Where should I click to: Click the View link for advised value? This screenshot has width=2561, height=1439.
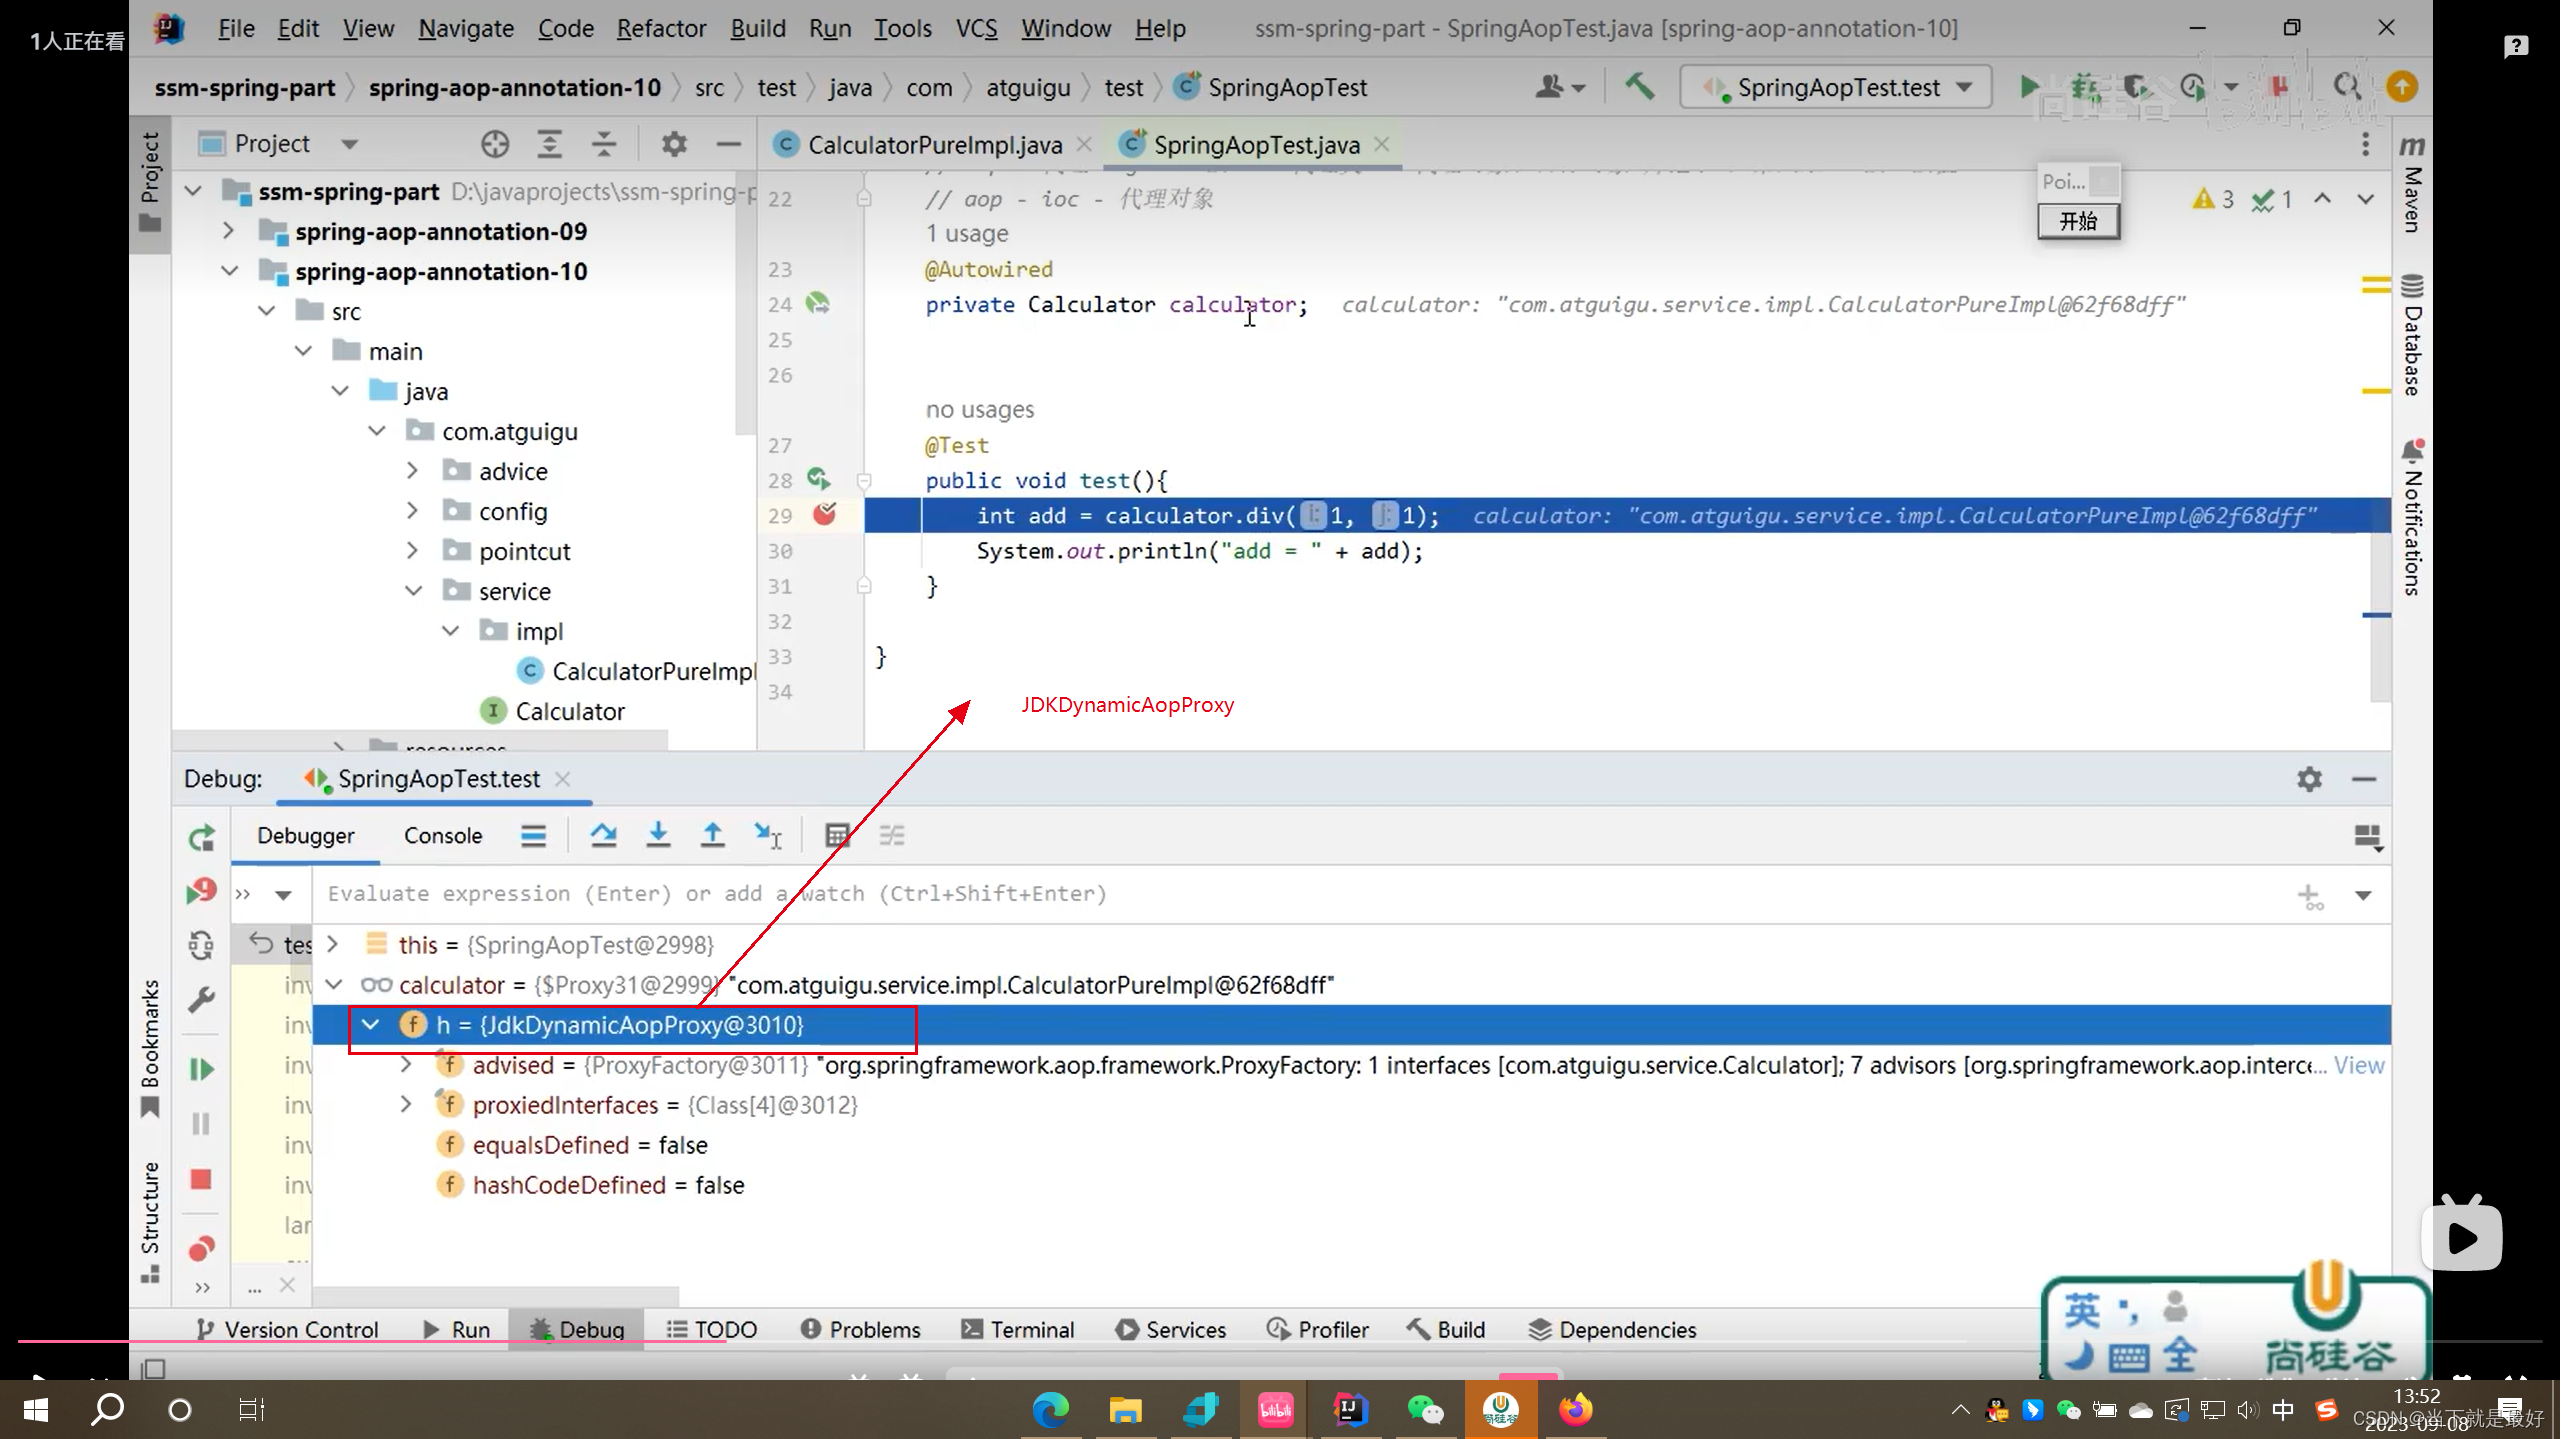[2358, 1065]
